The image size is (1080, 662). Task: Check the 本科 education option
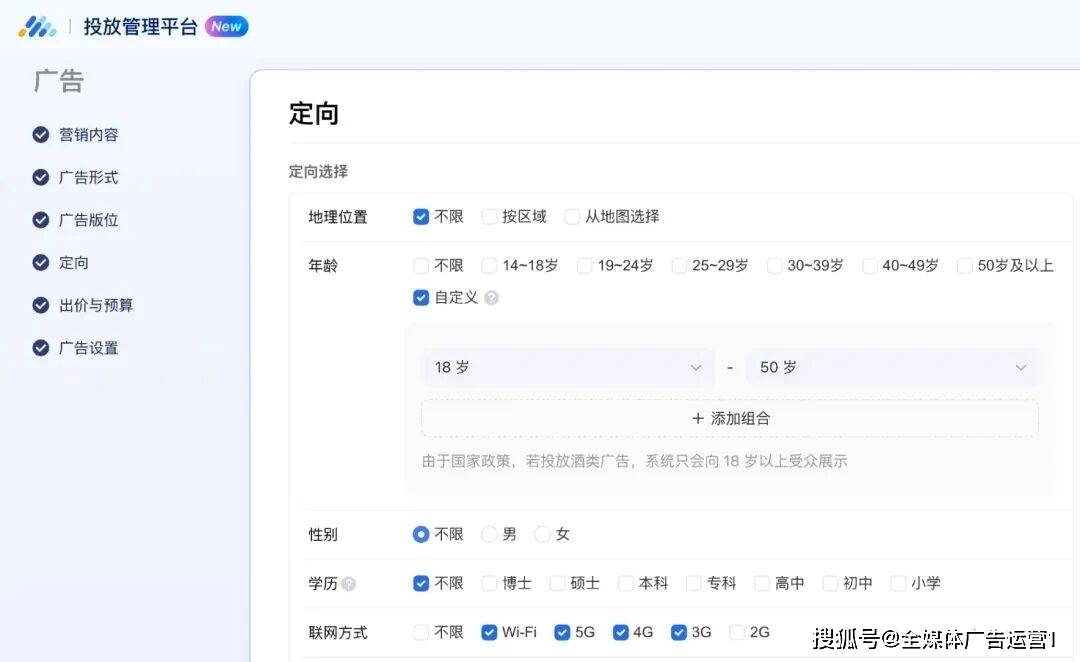click(x=626, y=583)
